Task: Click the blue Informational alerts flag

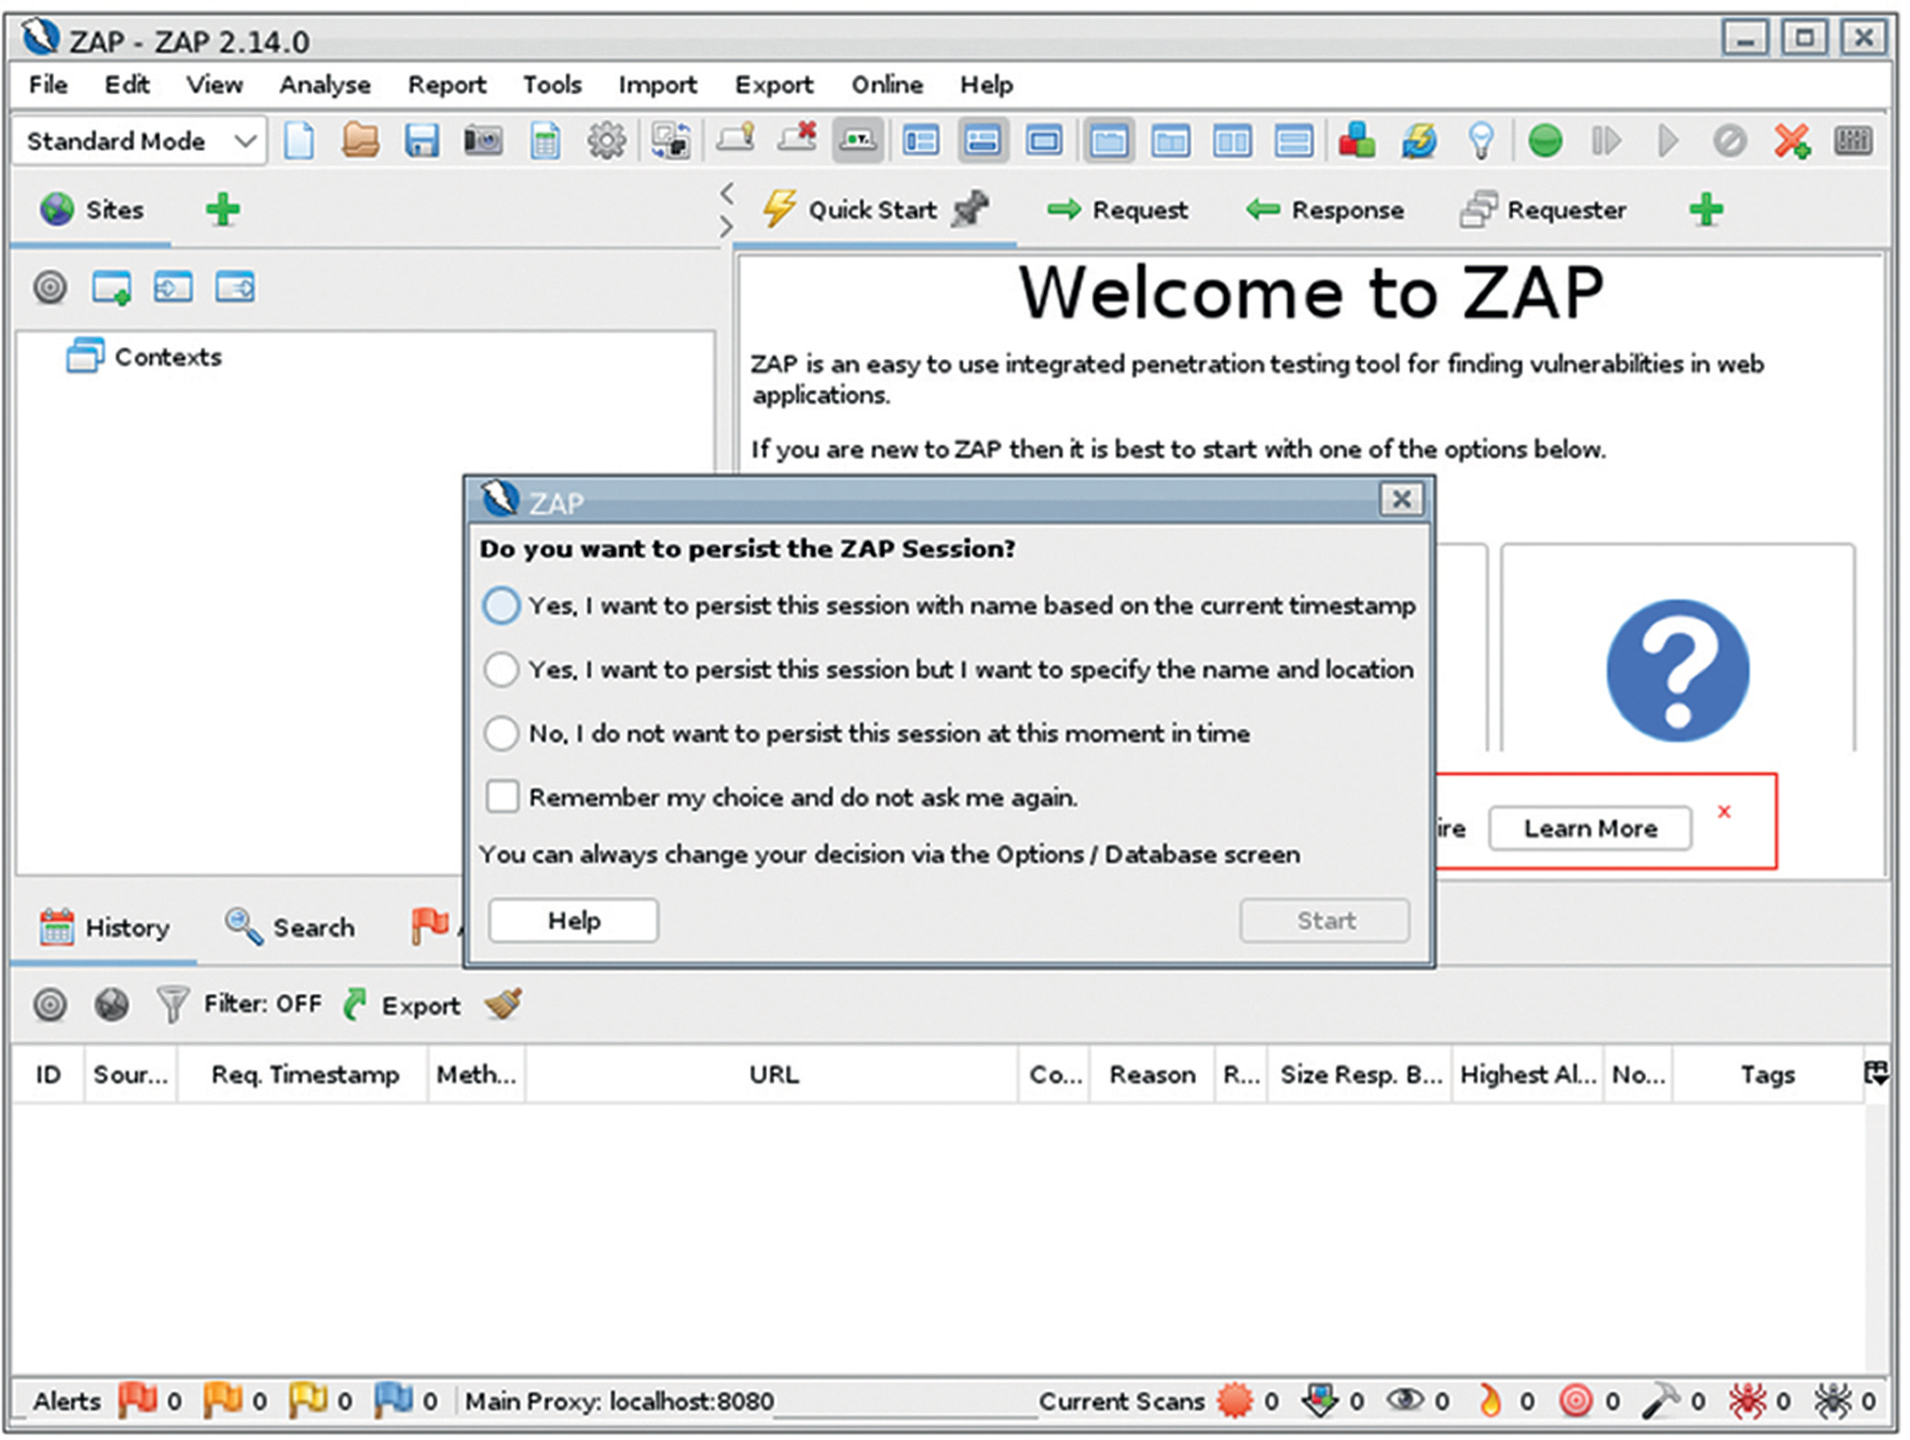Action: pos(393,1400)
